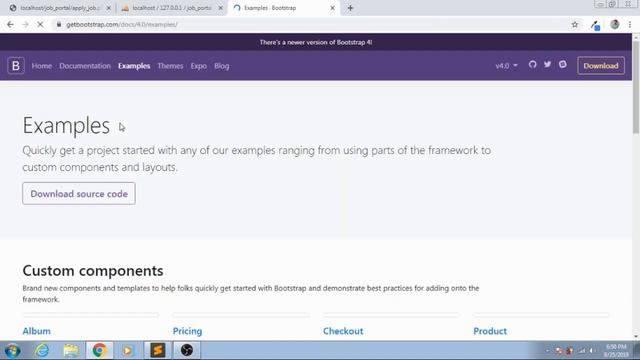Open Expo in Bootstrap navbar
The height and width of the screenshot is (360, 640).
click(198, 66)
